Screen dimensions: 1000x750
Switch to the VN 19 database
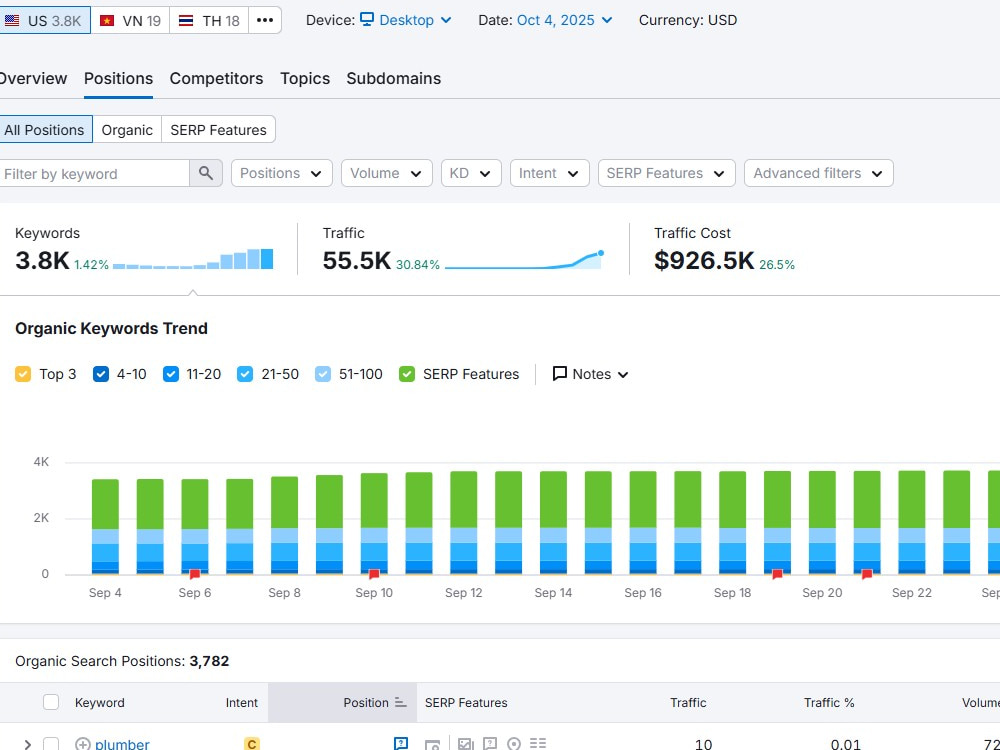point(130,20)
